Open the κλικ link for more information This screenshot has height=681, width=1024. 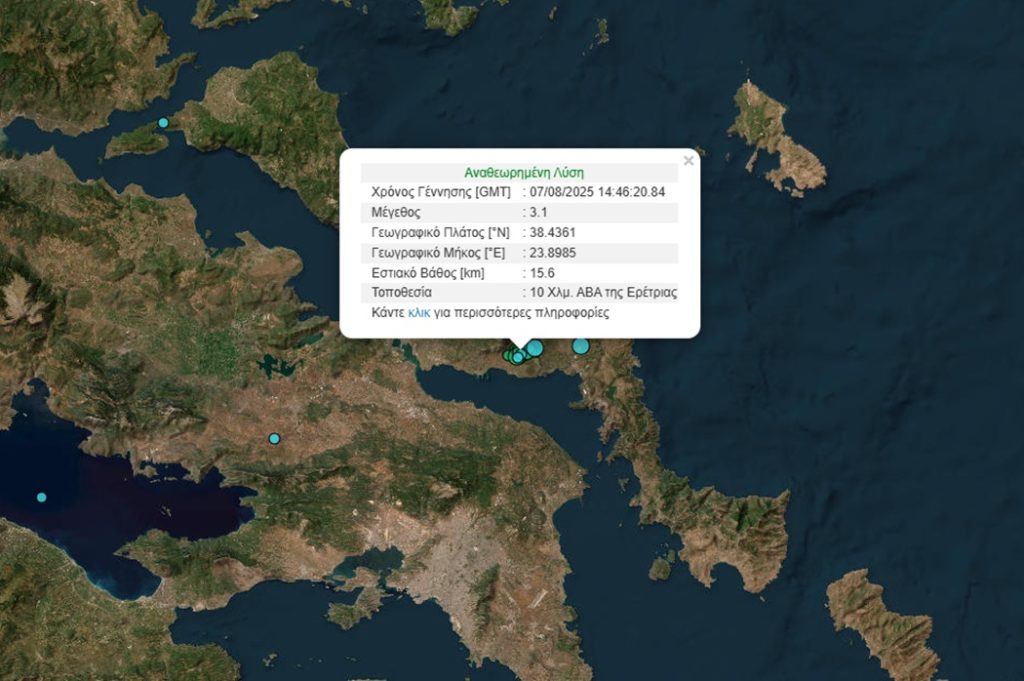tap(417, 313)
